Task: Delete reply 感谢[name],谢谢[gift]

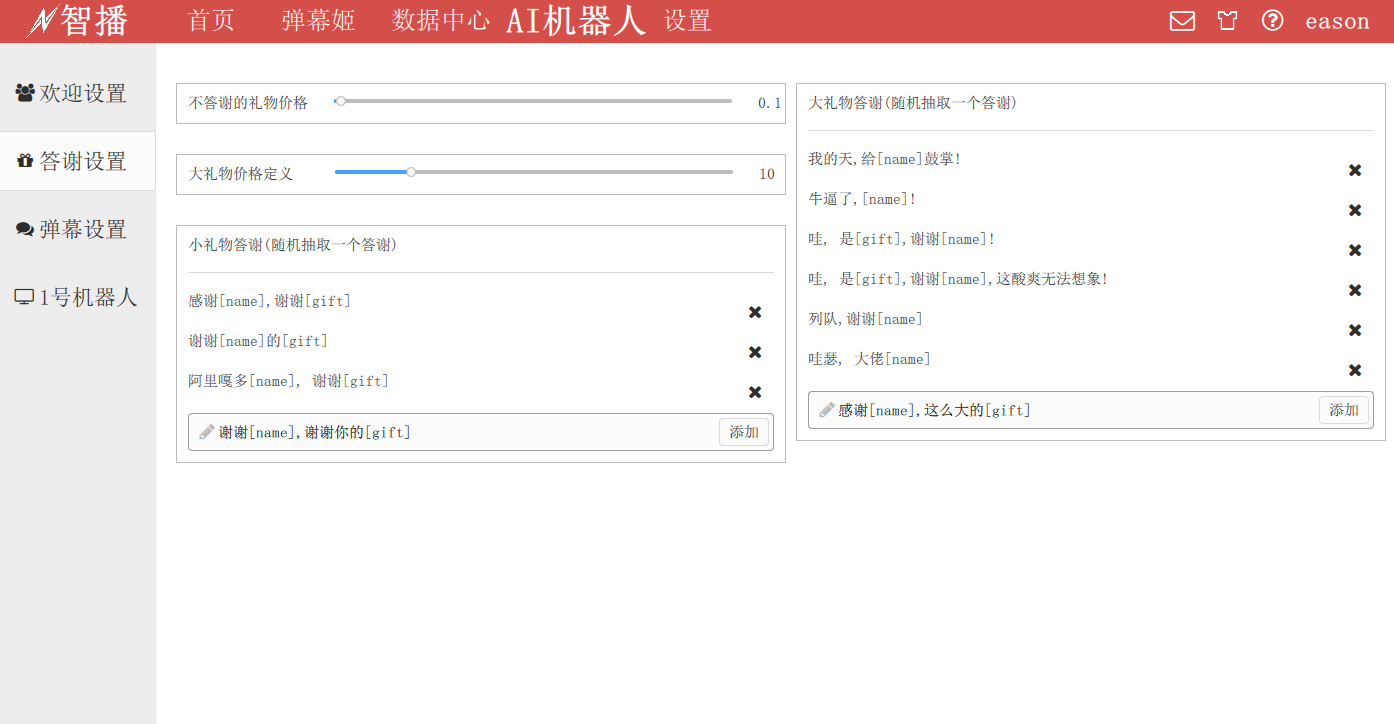Action: (x=755, y=312)
